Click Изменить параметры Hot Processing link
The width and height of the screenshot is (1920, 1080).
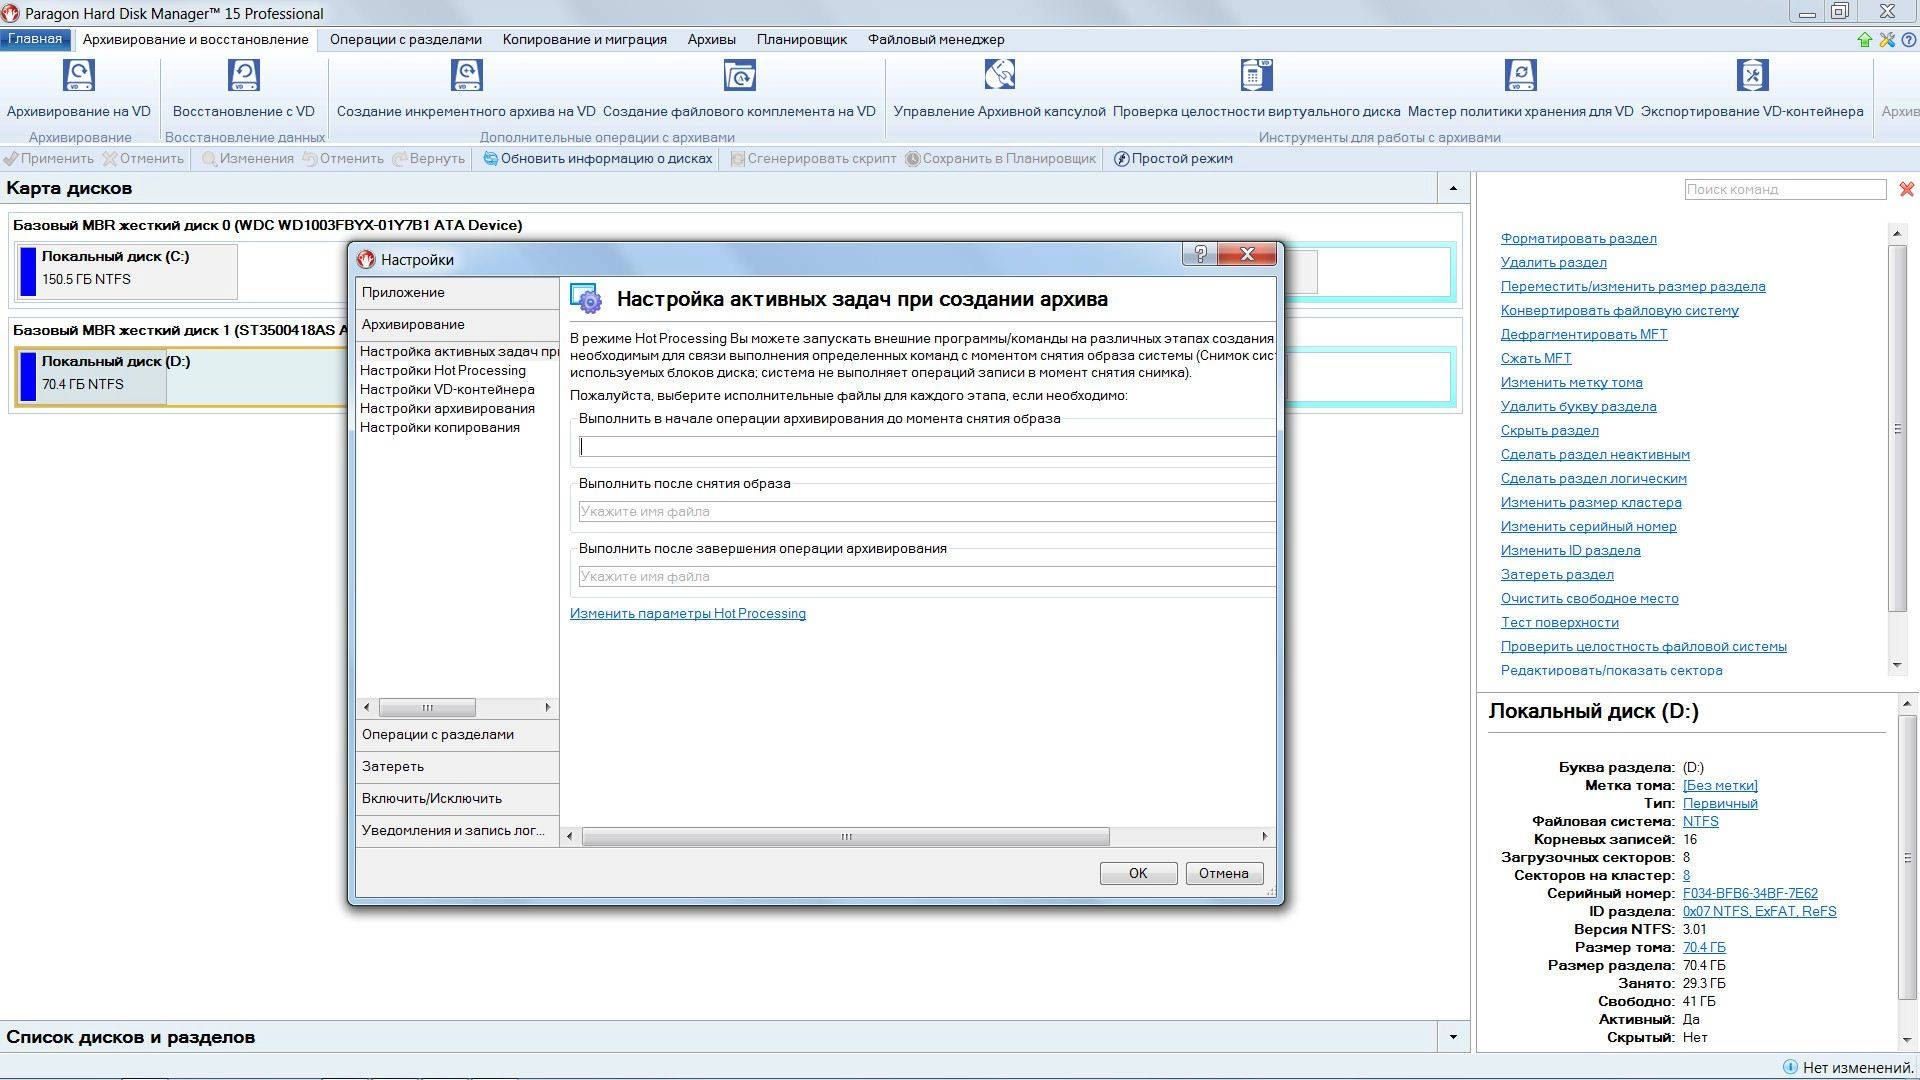tap(688, 613)
